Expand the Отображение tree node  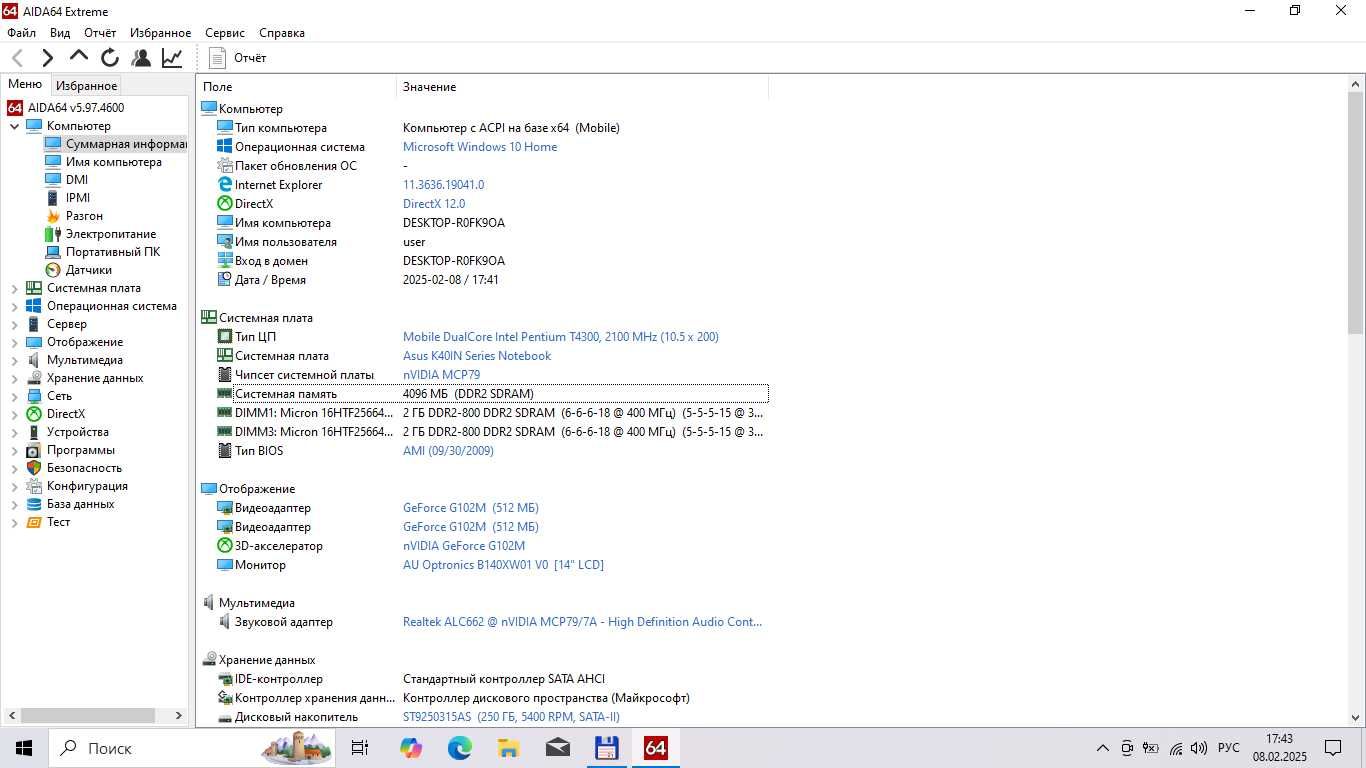point(14,342)
